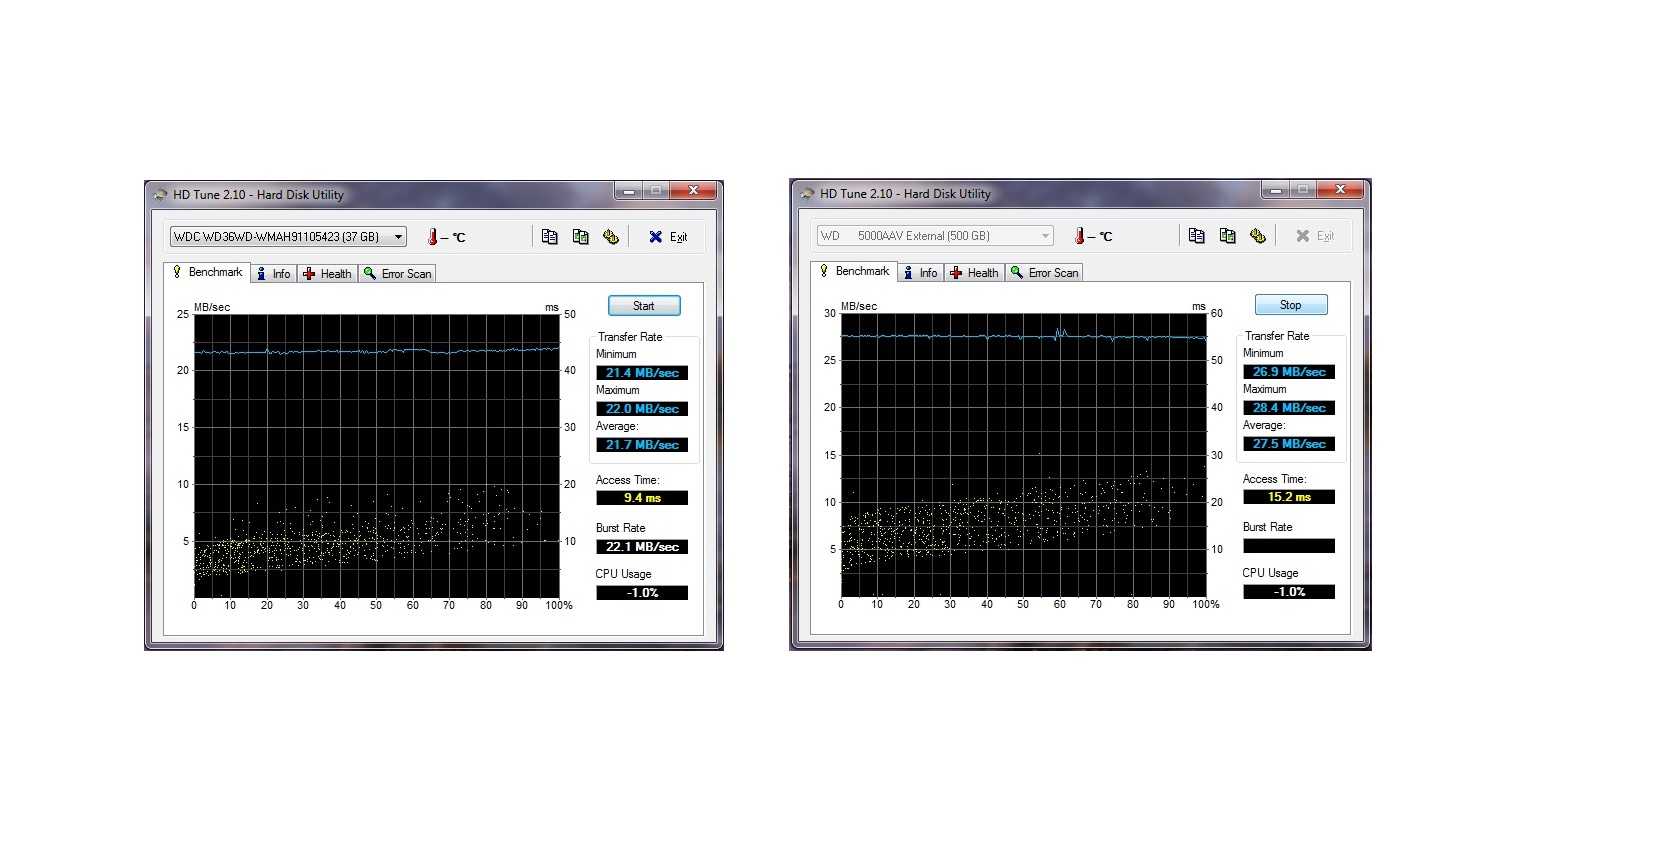Screen dimensions: 1674x867
Task: Click the average value 21.7 MB/sec
Action: point(642,445)
